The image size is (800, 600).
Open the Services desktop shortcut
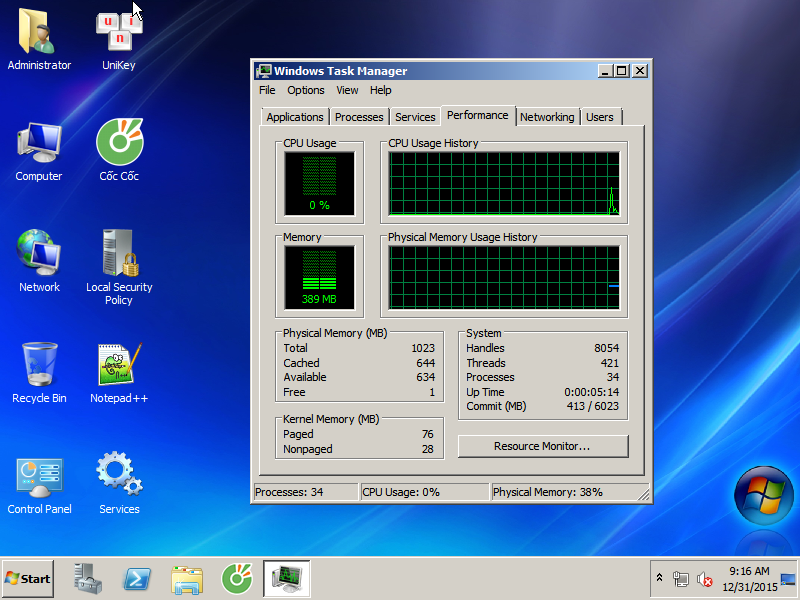click(x=119, y=485)
